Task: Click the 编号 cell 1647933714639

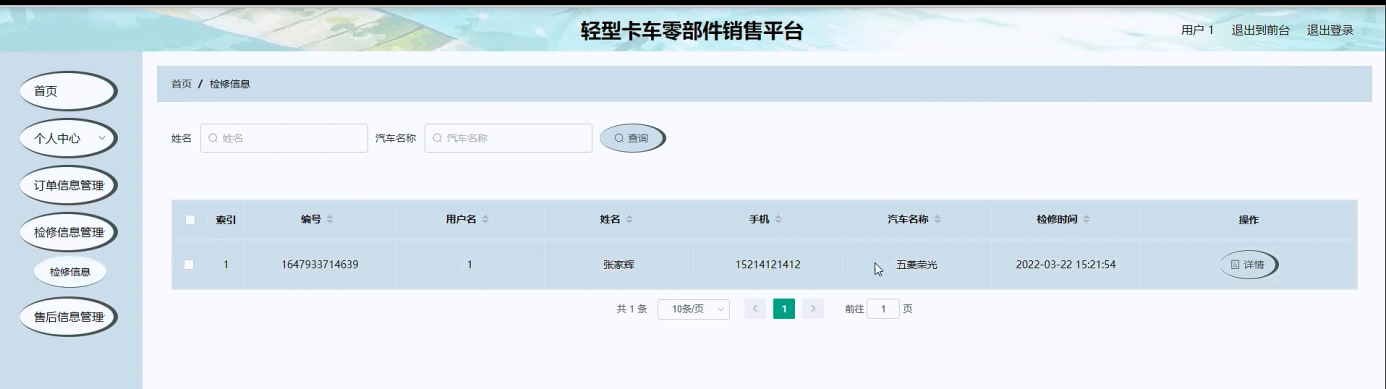Action: tap(320, 265)
